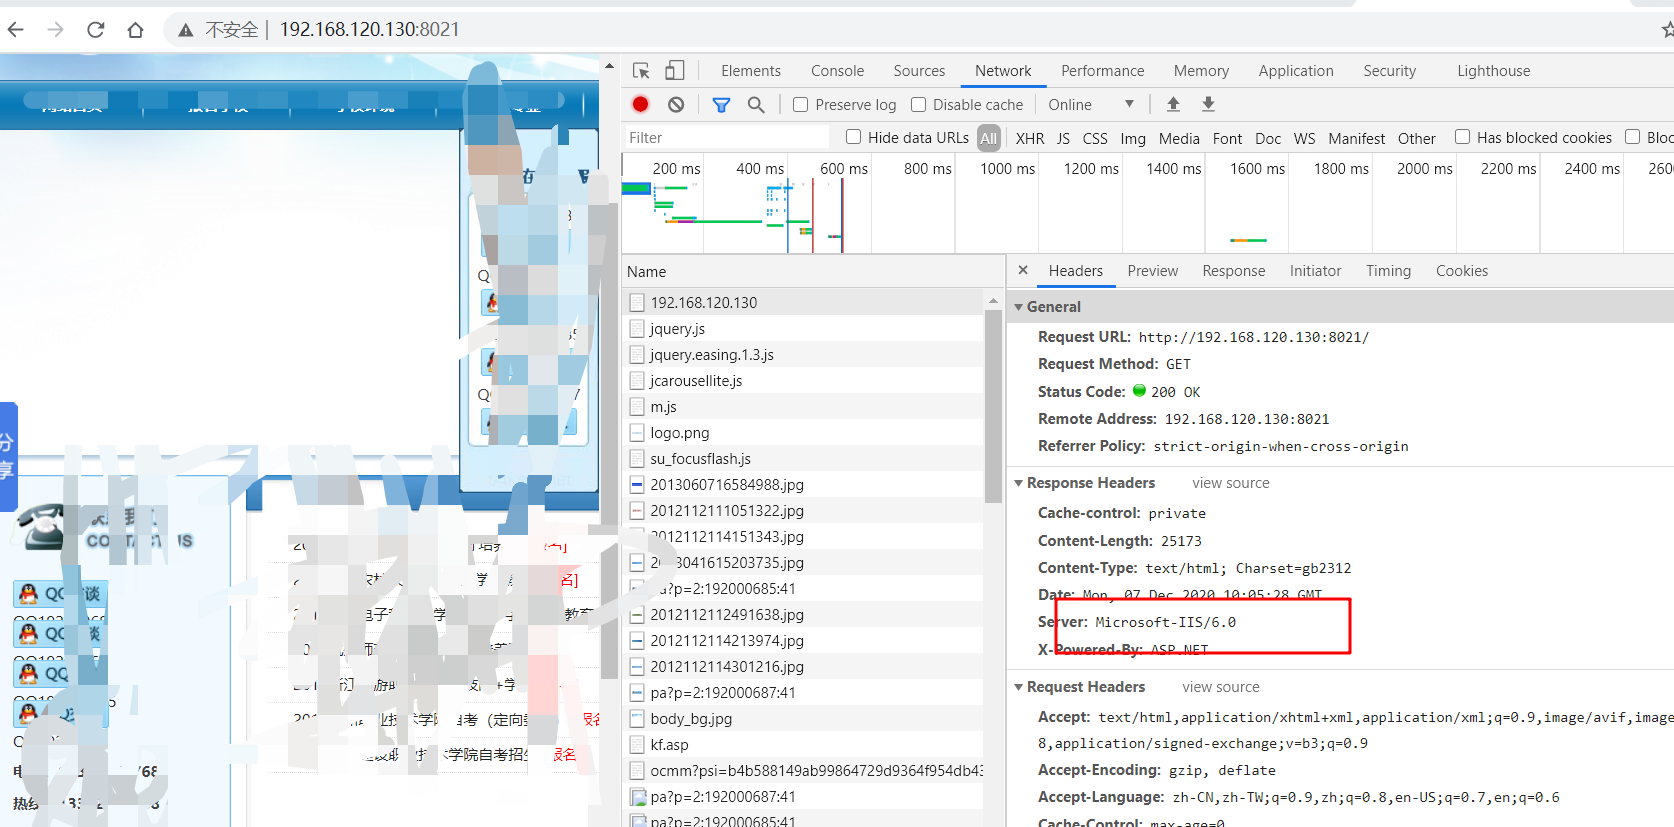
Task: Open the Preview tab of request
Action: 1153,271
